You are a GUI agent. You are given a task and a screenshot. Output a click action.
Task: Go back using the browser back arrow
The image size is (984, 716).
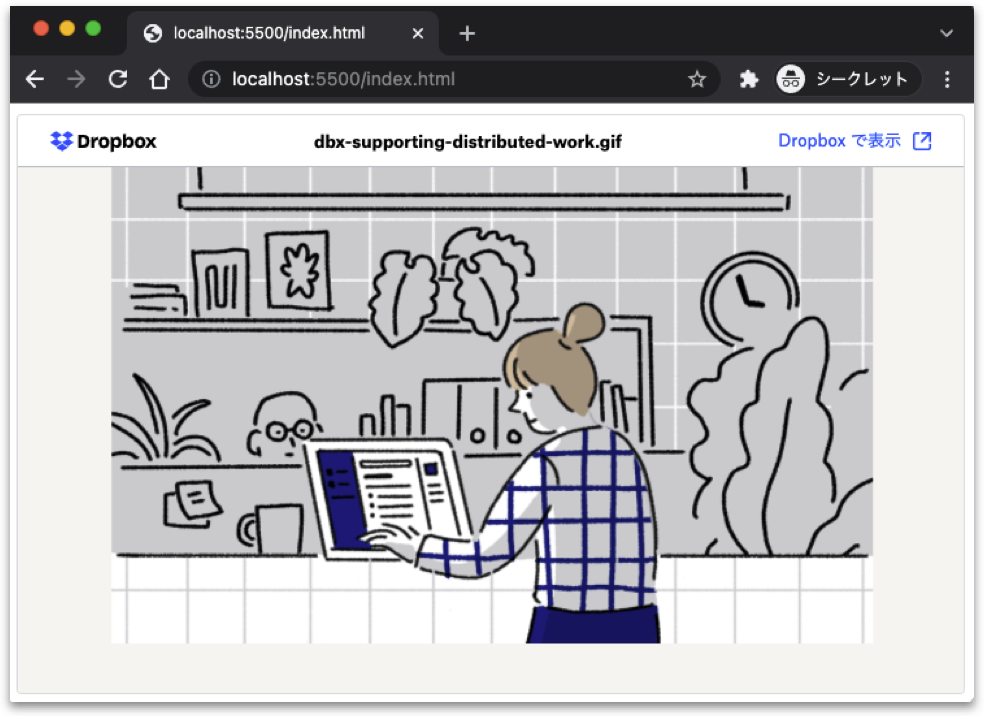pyautogui.click(x=35, y=79)
